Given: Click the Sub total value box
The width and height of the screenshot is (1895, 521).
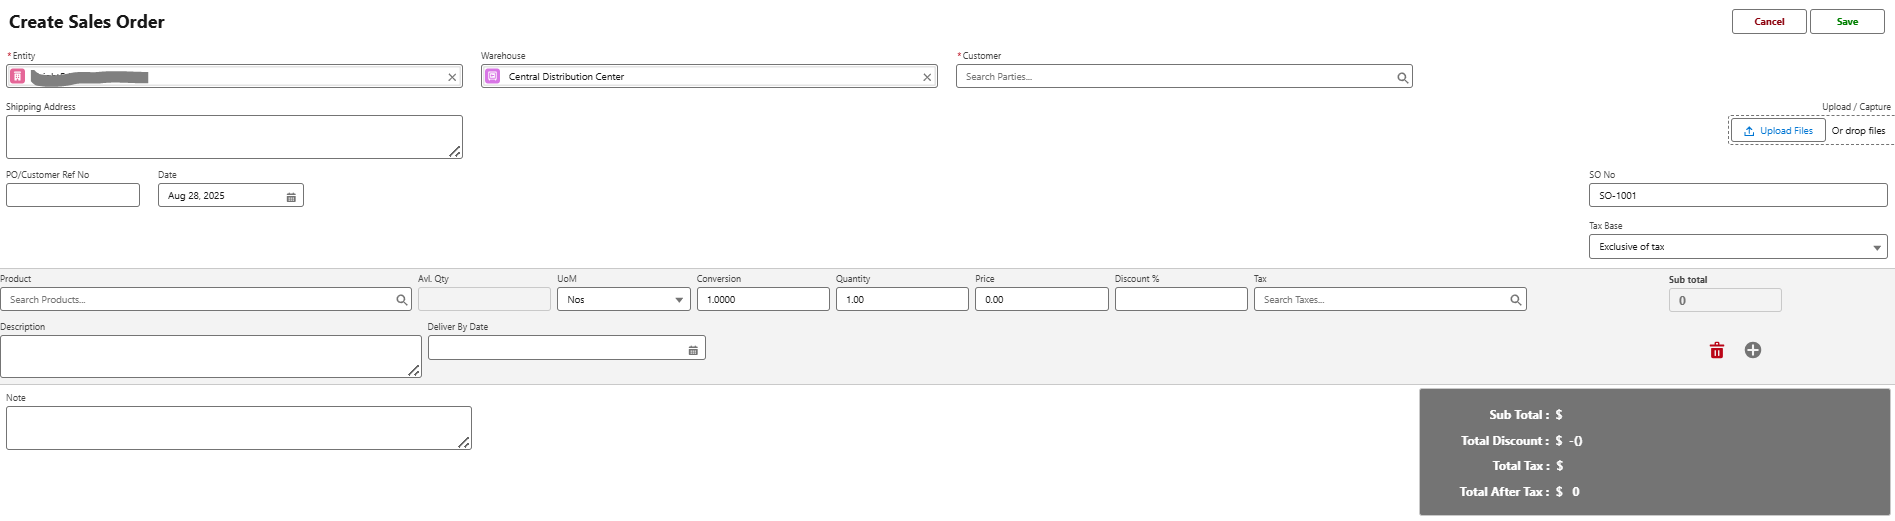Looking at the screenshot, I should point(1725,300).
